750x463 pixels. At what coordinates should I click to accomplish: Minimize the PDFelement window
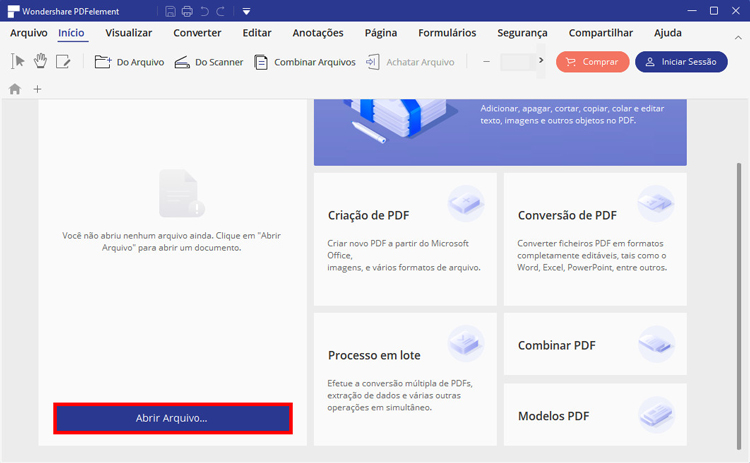click(x=692, y=11)
